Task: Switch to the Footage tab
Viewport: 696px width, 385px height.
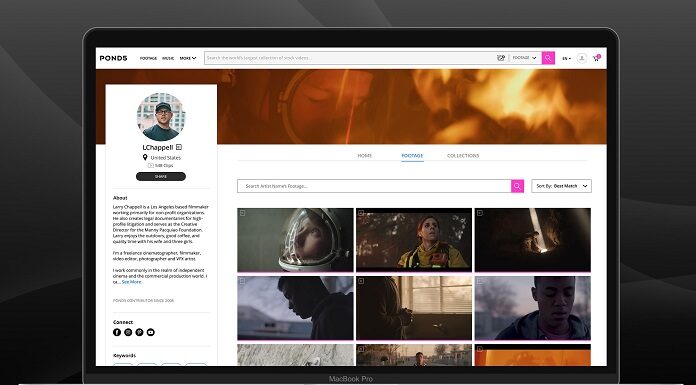Action: 412,155
